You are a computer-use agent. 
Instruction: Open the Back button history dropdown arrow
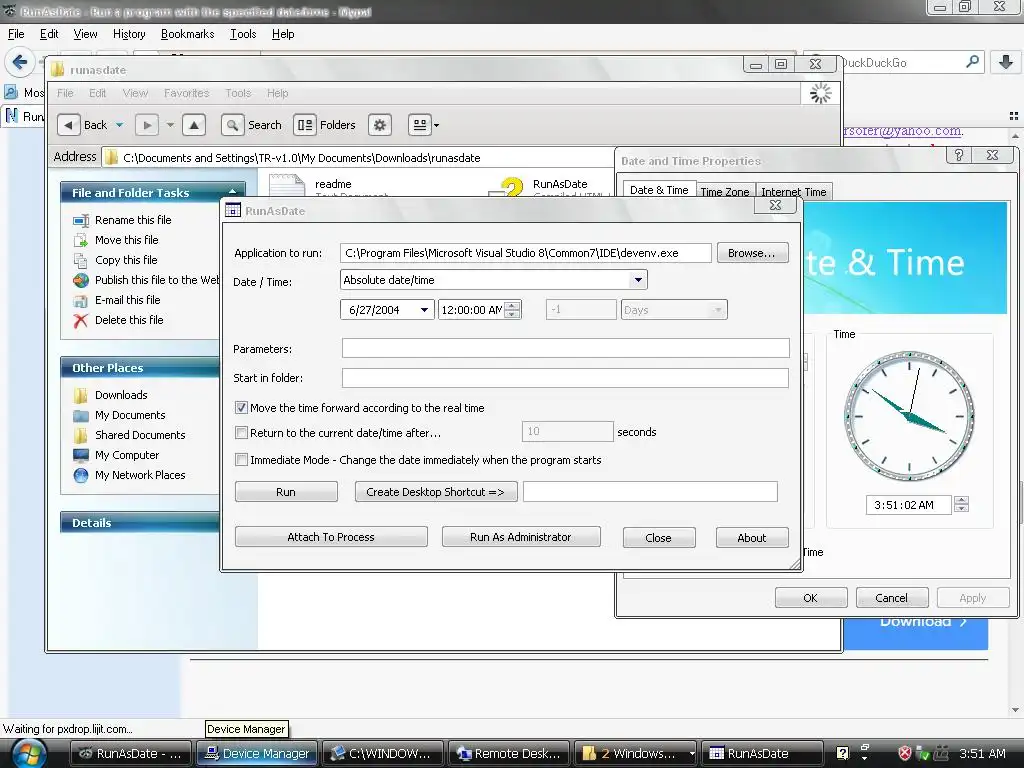click(120, 125)
